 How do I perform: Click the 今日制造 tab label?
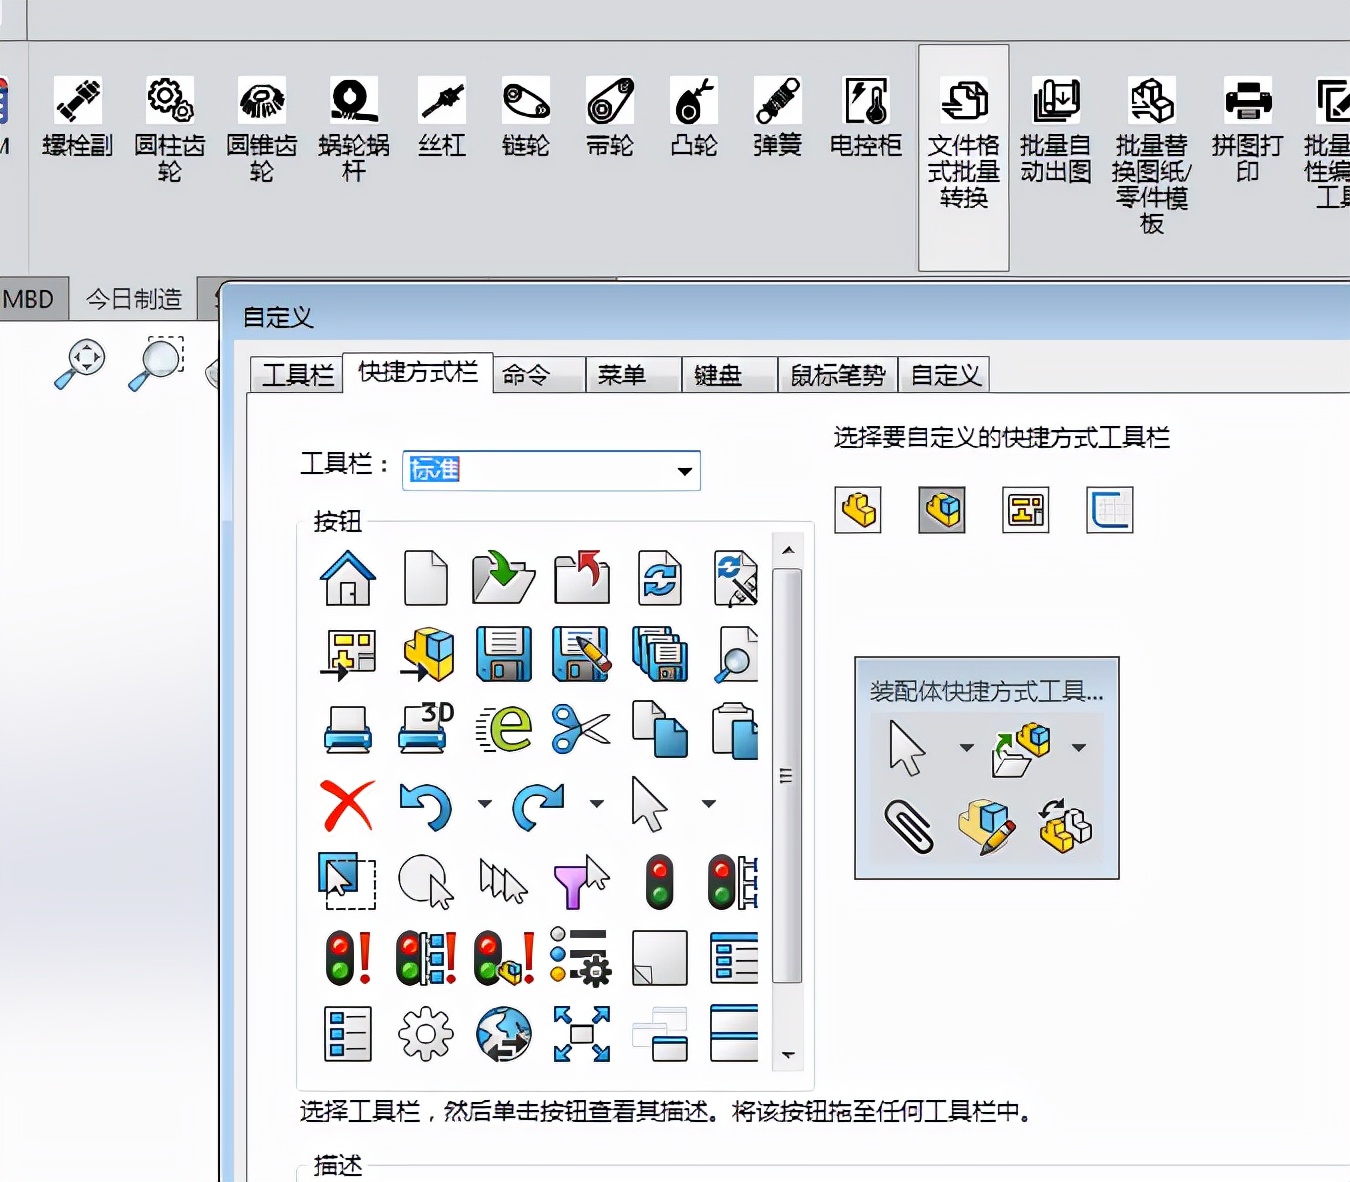[133, 299]
